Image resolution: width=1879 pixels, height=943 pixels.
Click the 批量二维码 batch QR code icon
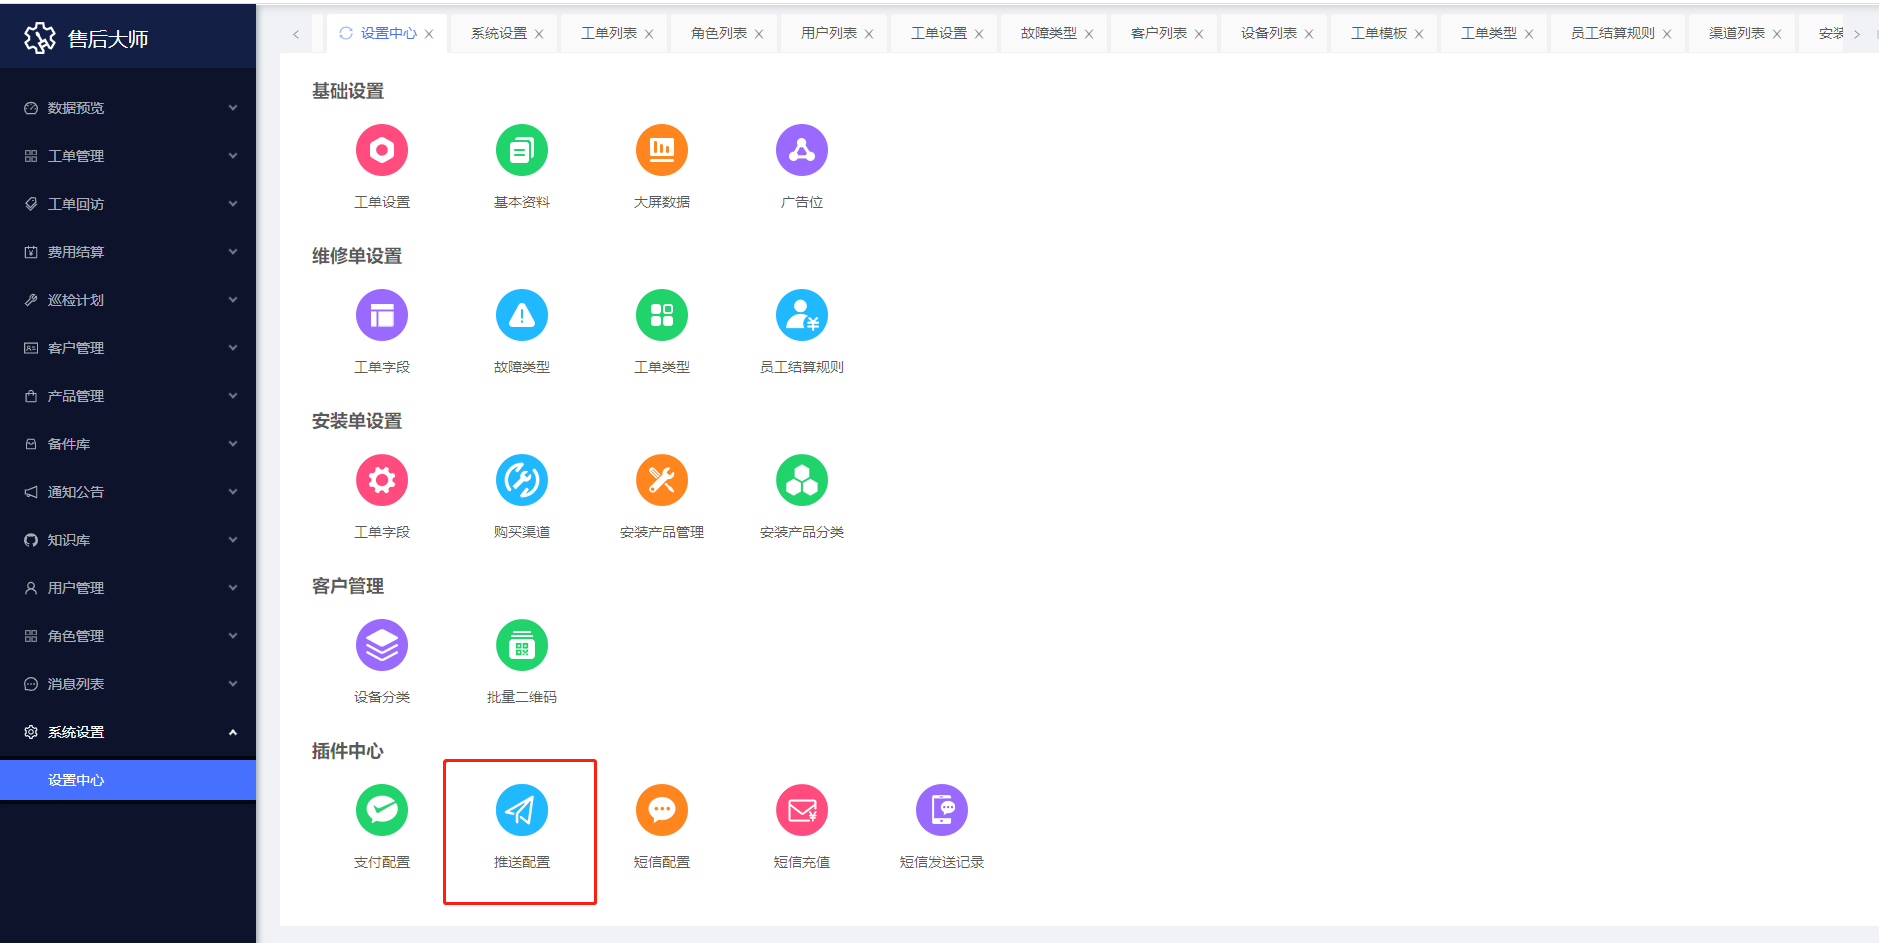521,645
